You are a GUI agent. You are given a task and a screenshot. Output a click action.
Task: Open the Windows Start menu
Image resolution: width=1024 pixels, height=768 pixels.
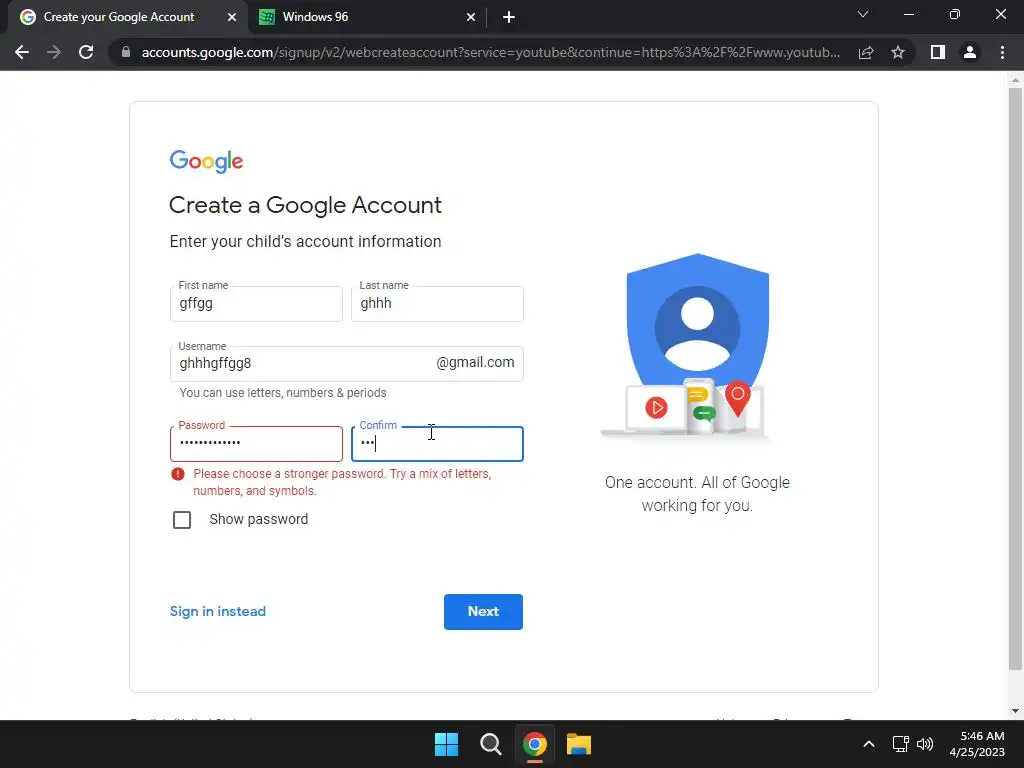(447, 744)
